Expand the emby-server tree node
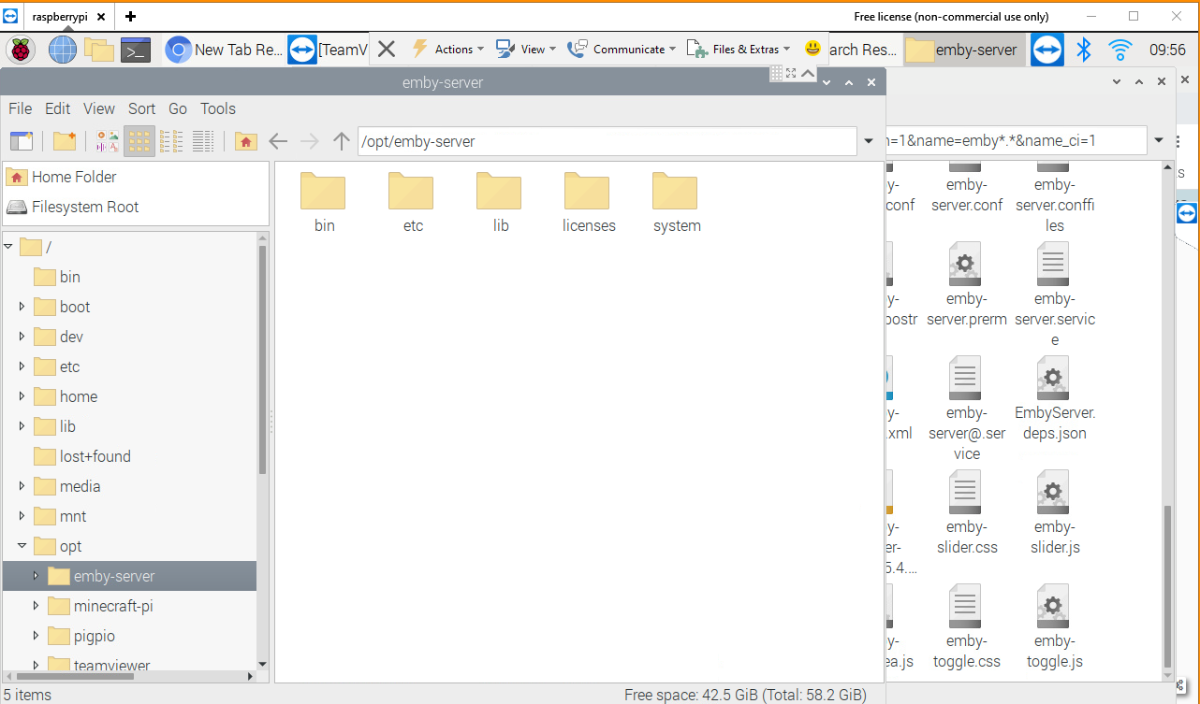The height and width of the screenshot is (704, 1200). 36,576
